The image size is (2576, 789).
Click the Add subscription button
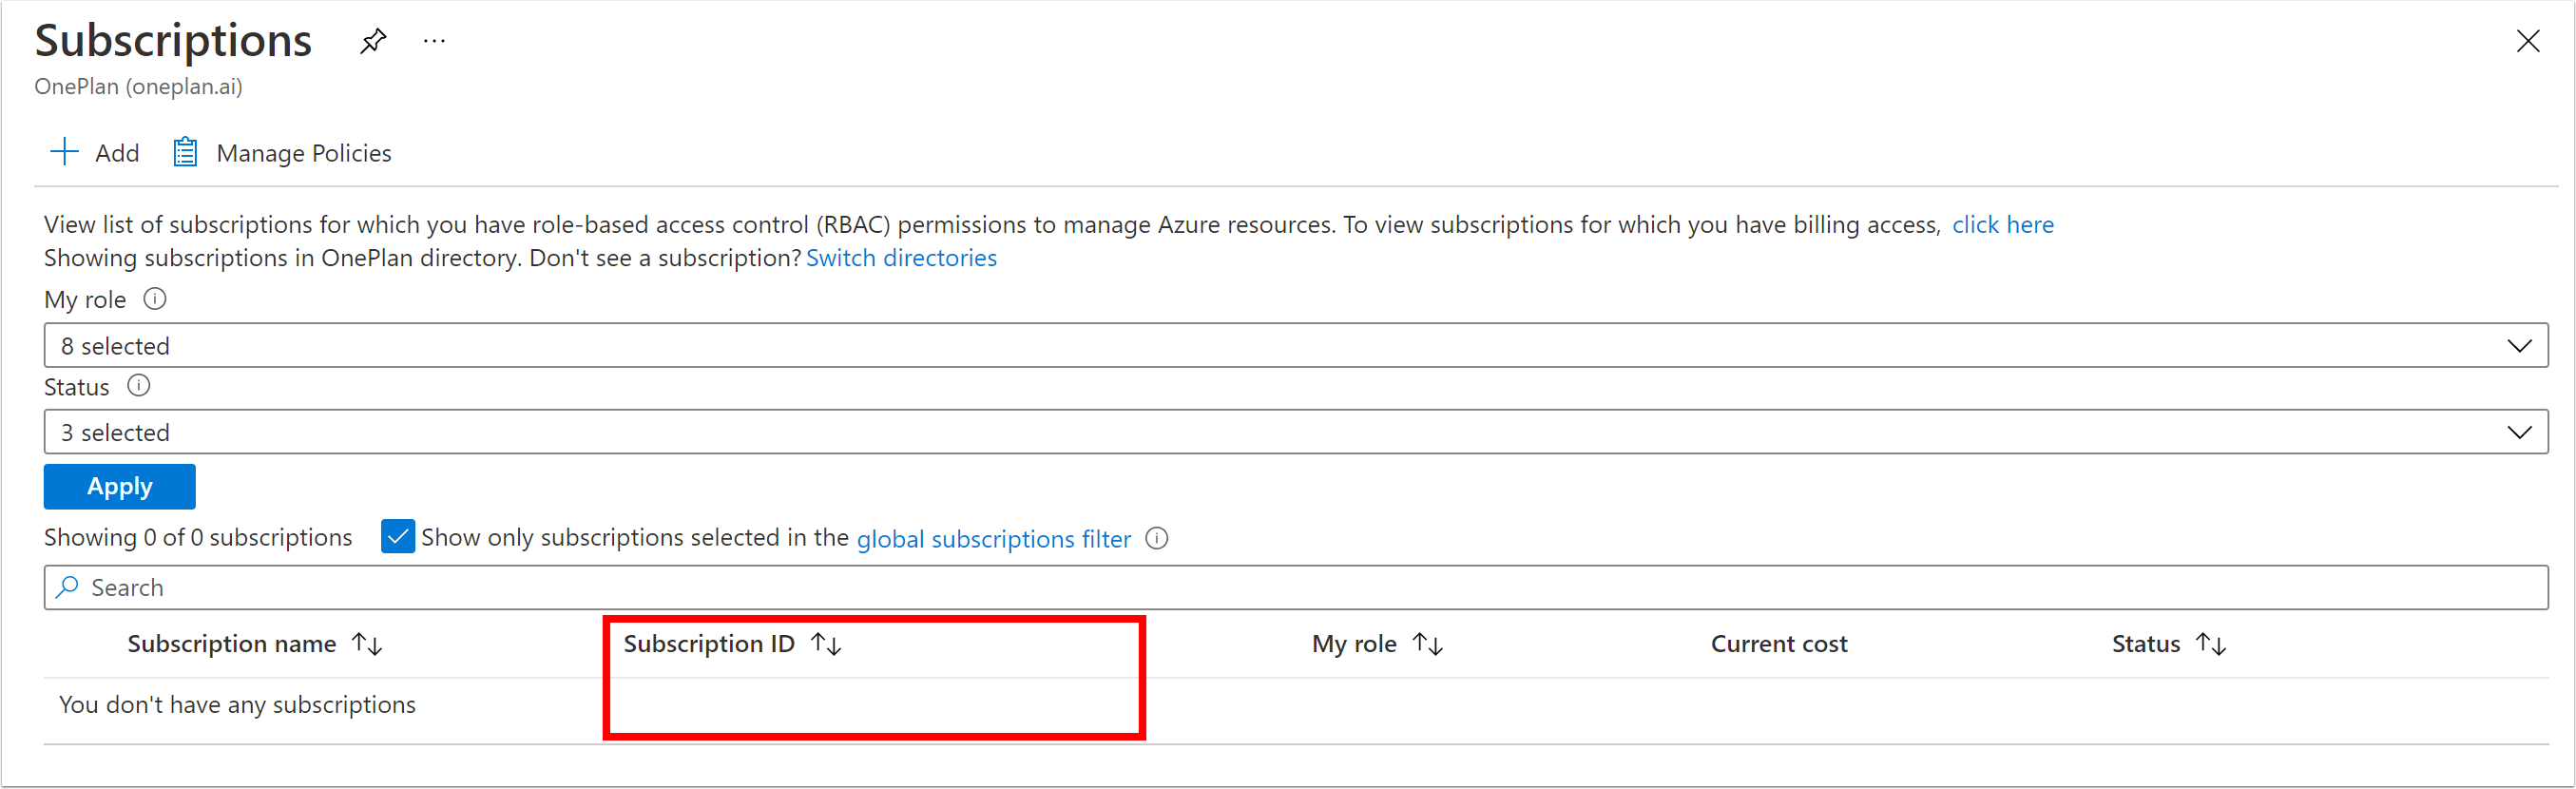(x=94, y=153)
